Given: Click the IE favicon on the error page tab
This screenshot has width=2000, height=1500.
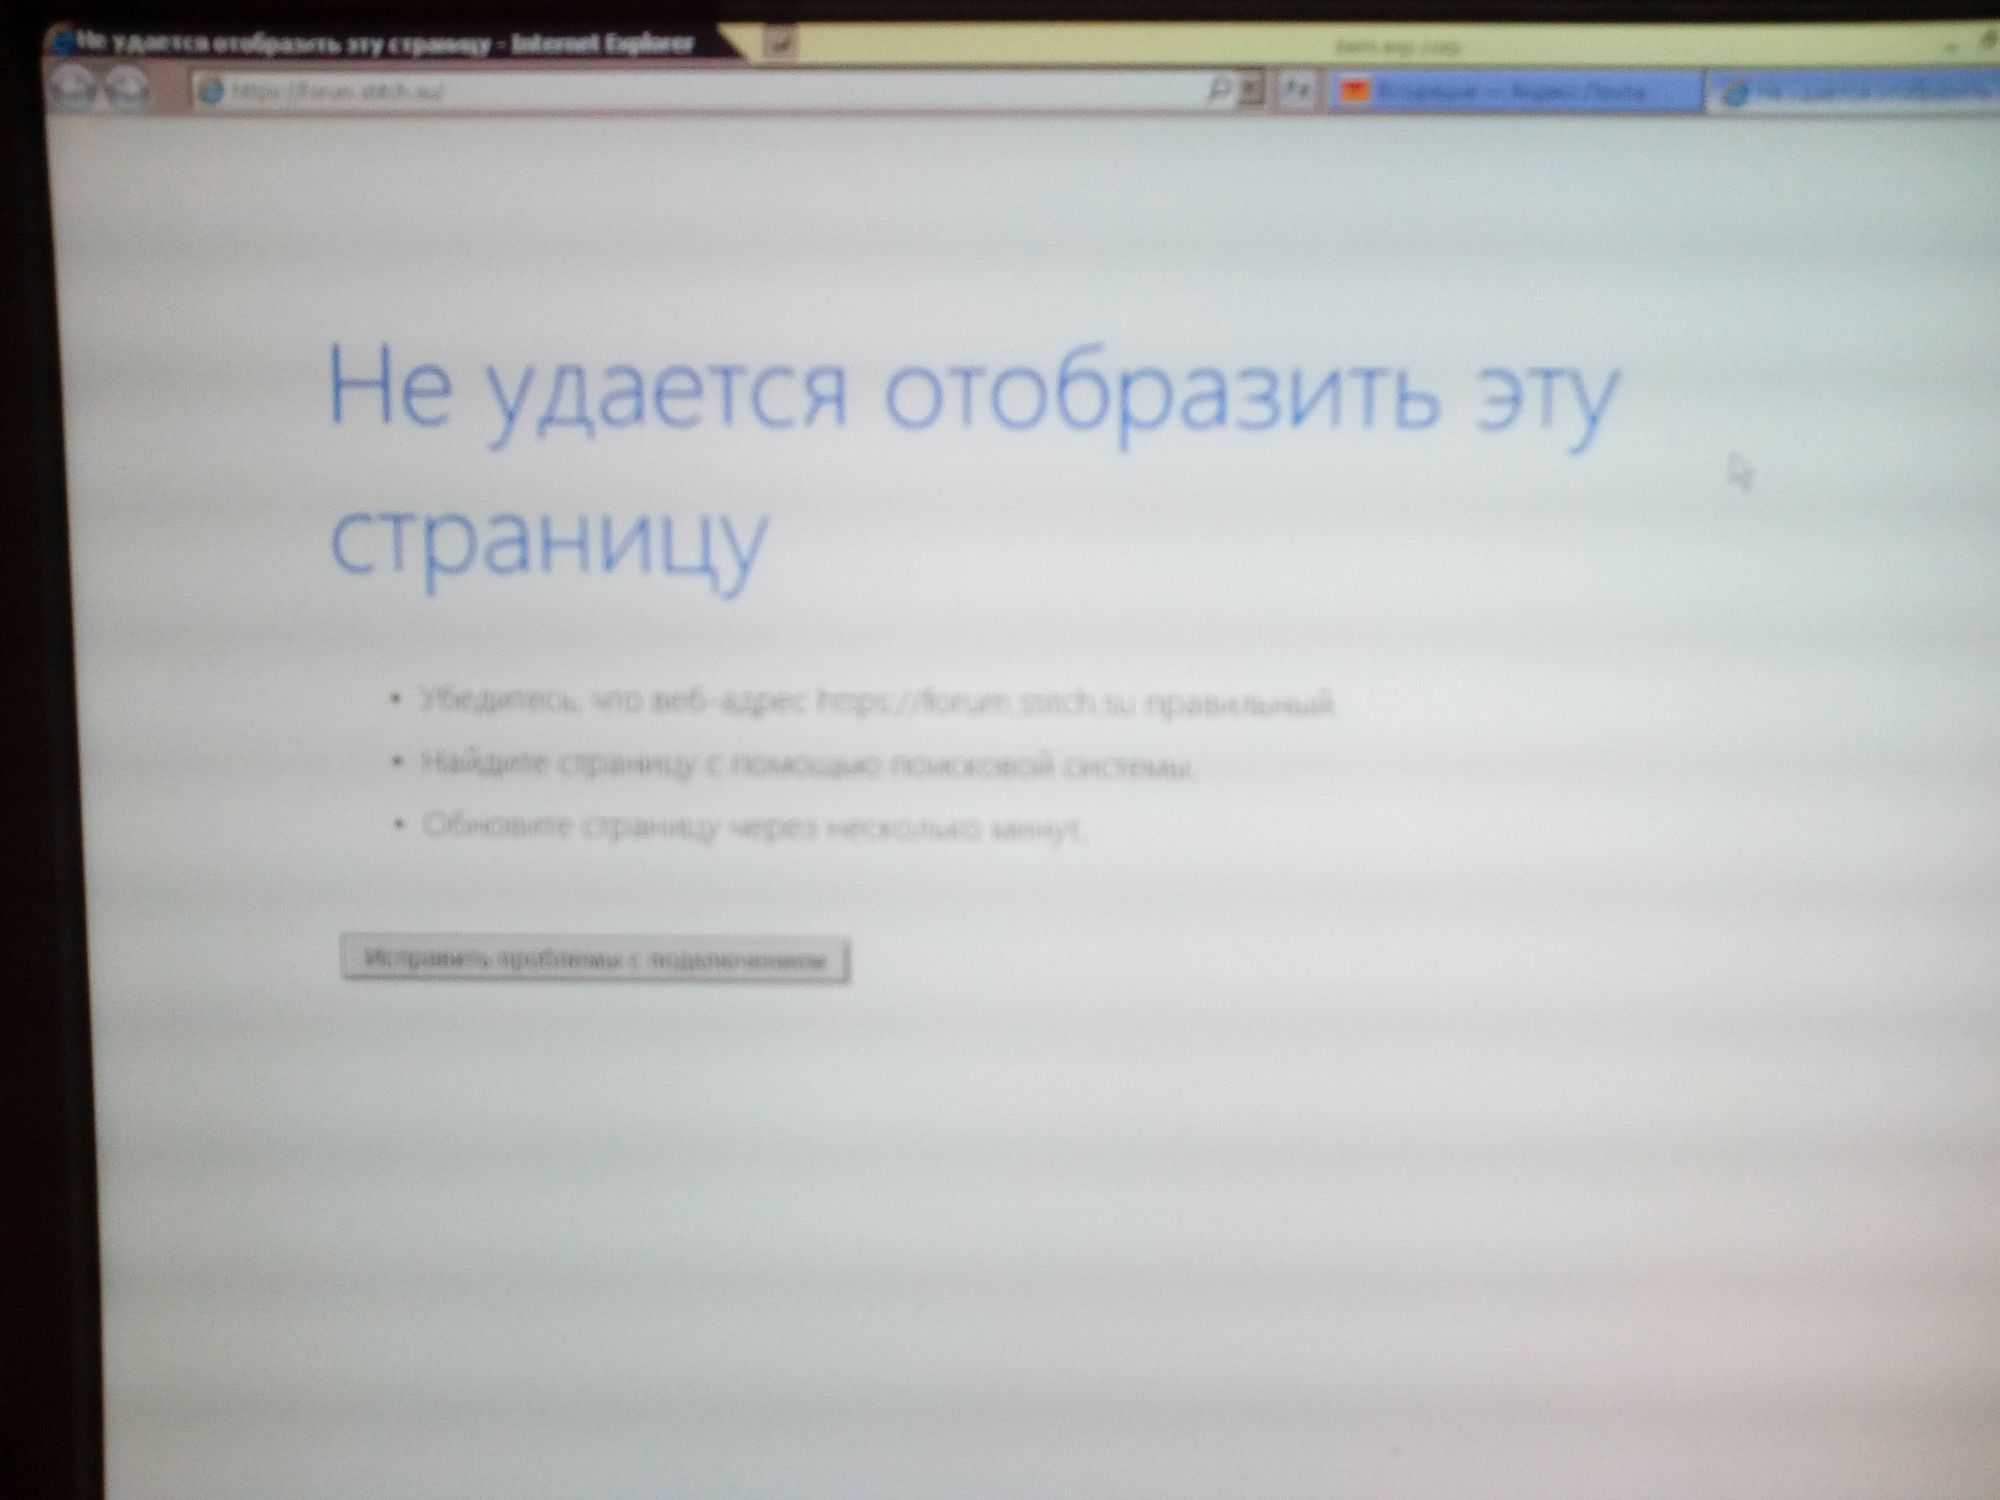Looking at the screenshot, I should point(1737,92).
